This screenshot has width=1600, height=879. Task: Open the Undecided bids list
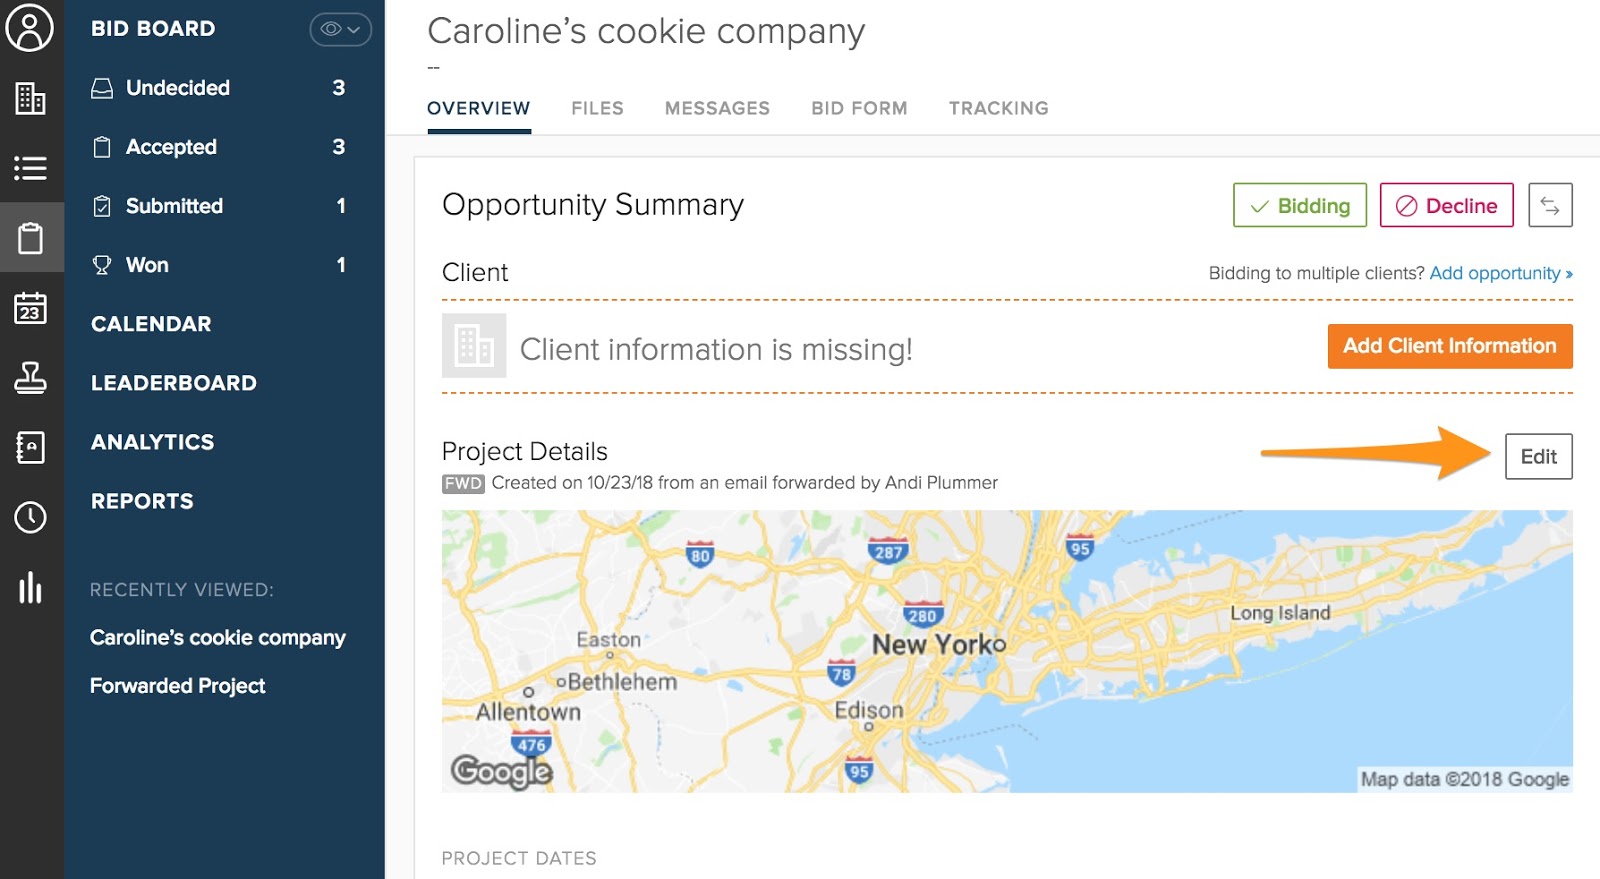(178, 88)
